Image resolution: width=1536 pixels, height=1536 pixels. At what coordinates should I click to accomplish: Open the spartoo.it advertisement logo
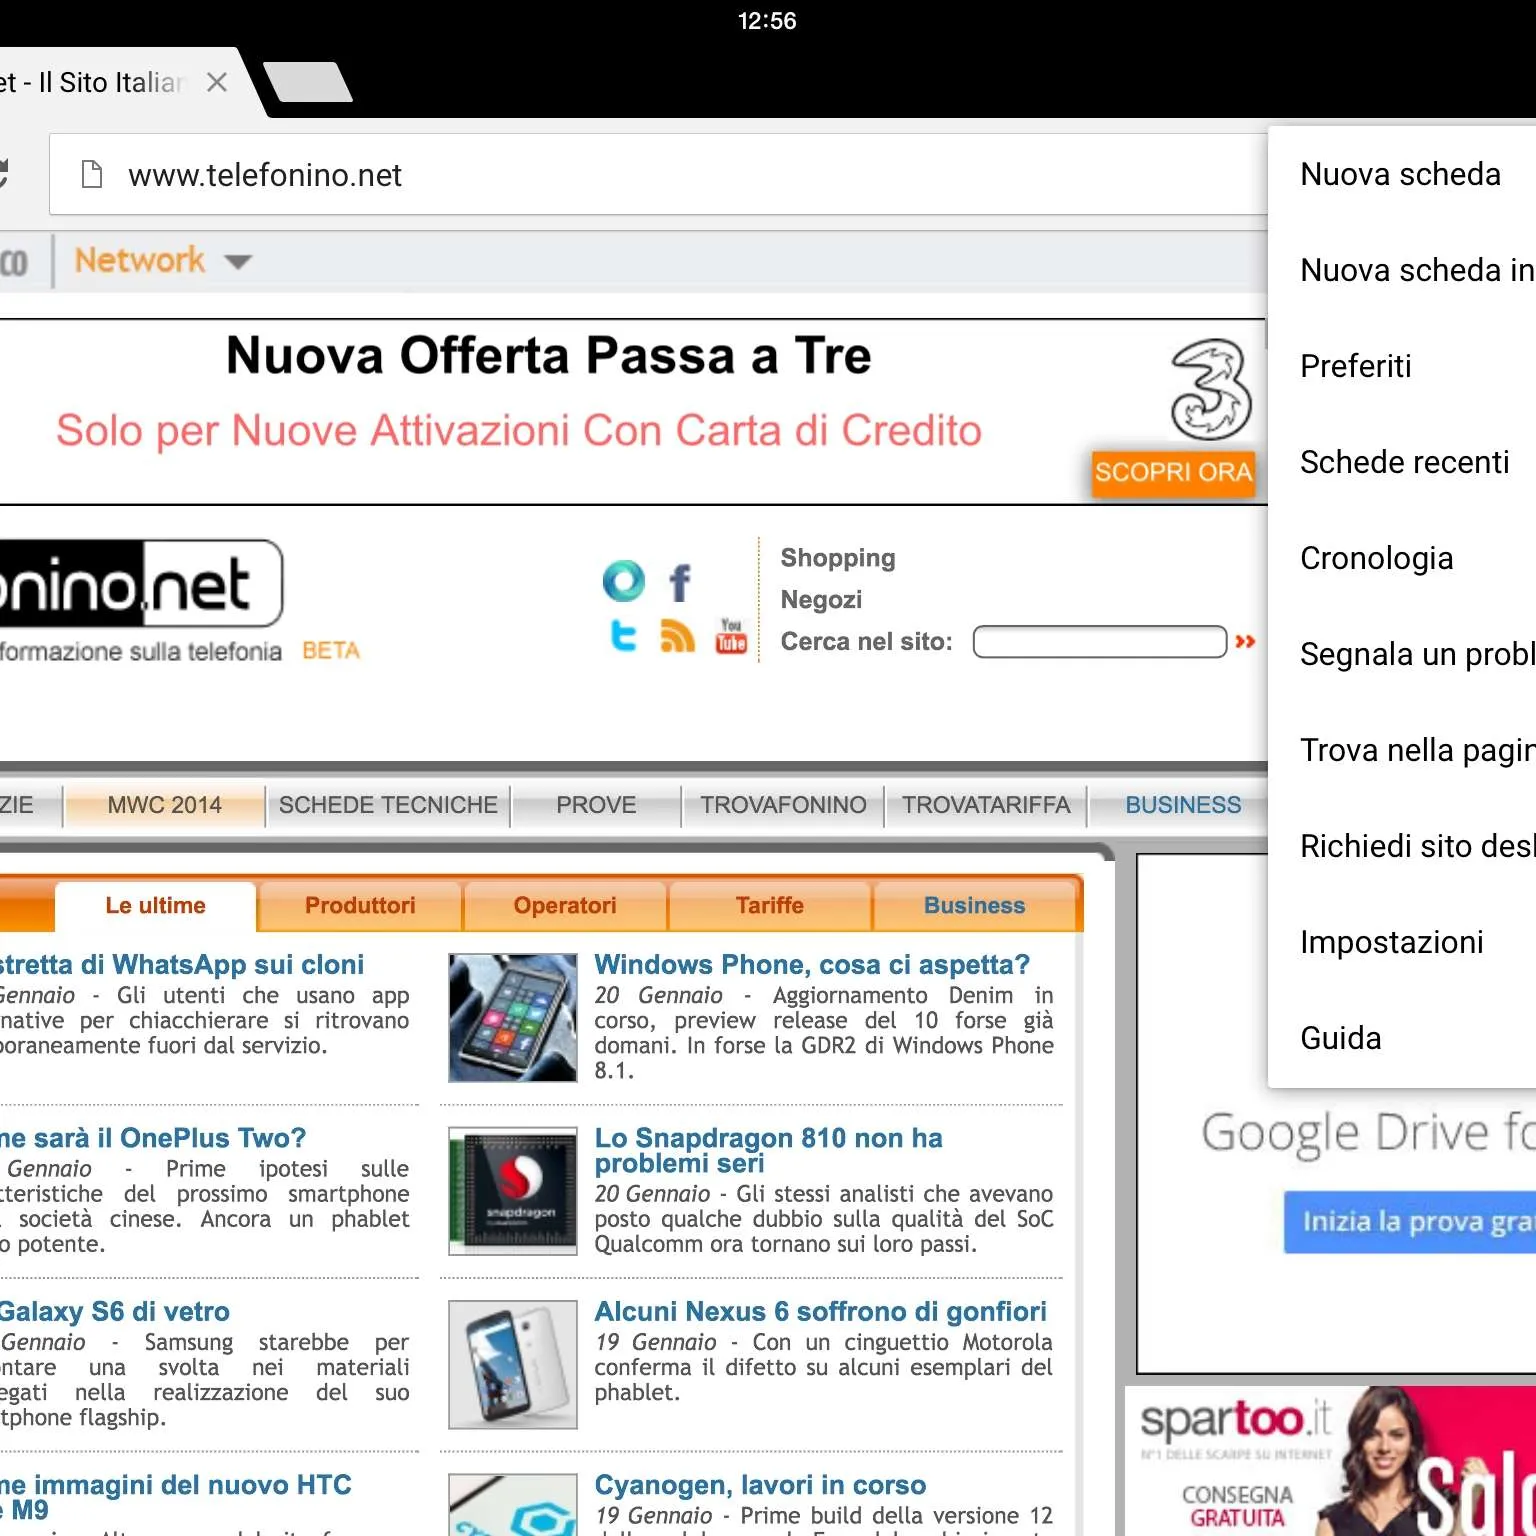tap(1236, 1419)
